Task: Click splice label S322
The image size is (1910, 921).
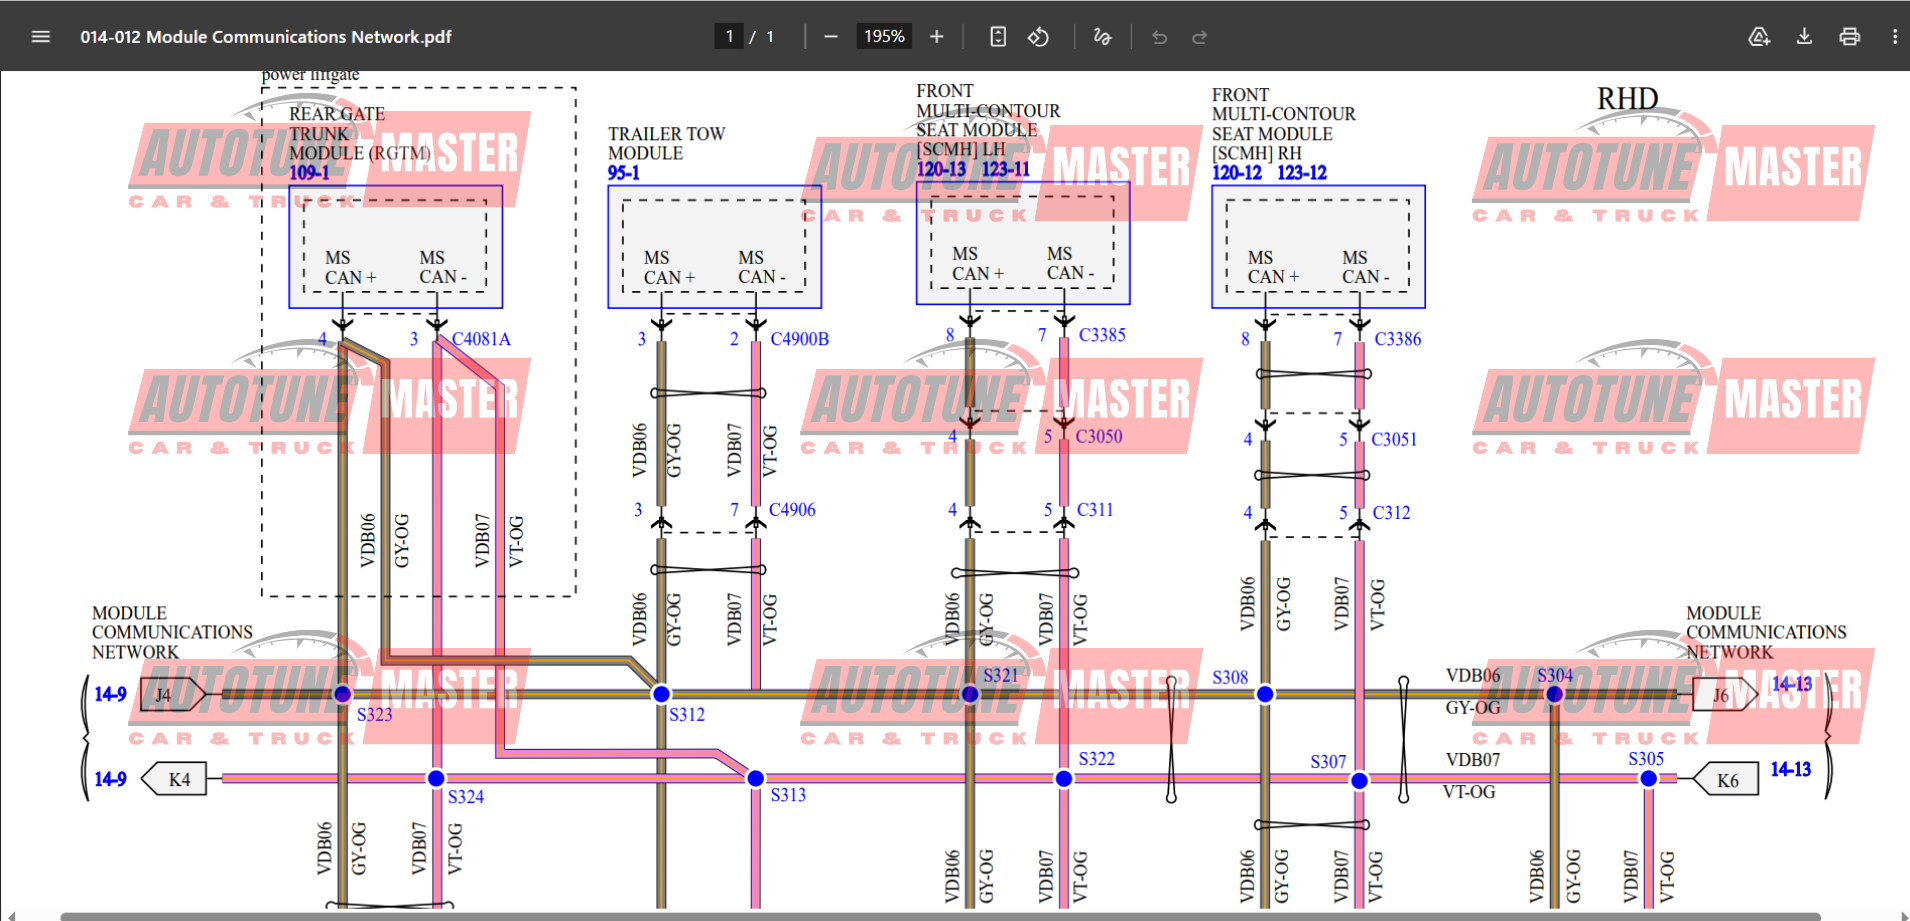Action: pos(1096,759)
